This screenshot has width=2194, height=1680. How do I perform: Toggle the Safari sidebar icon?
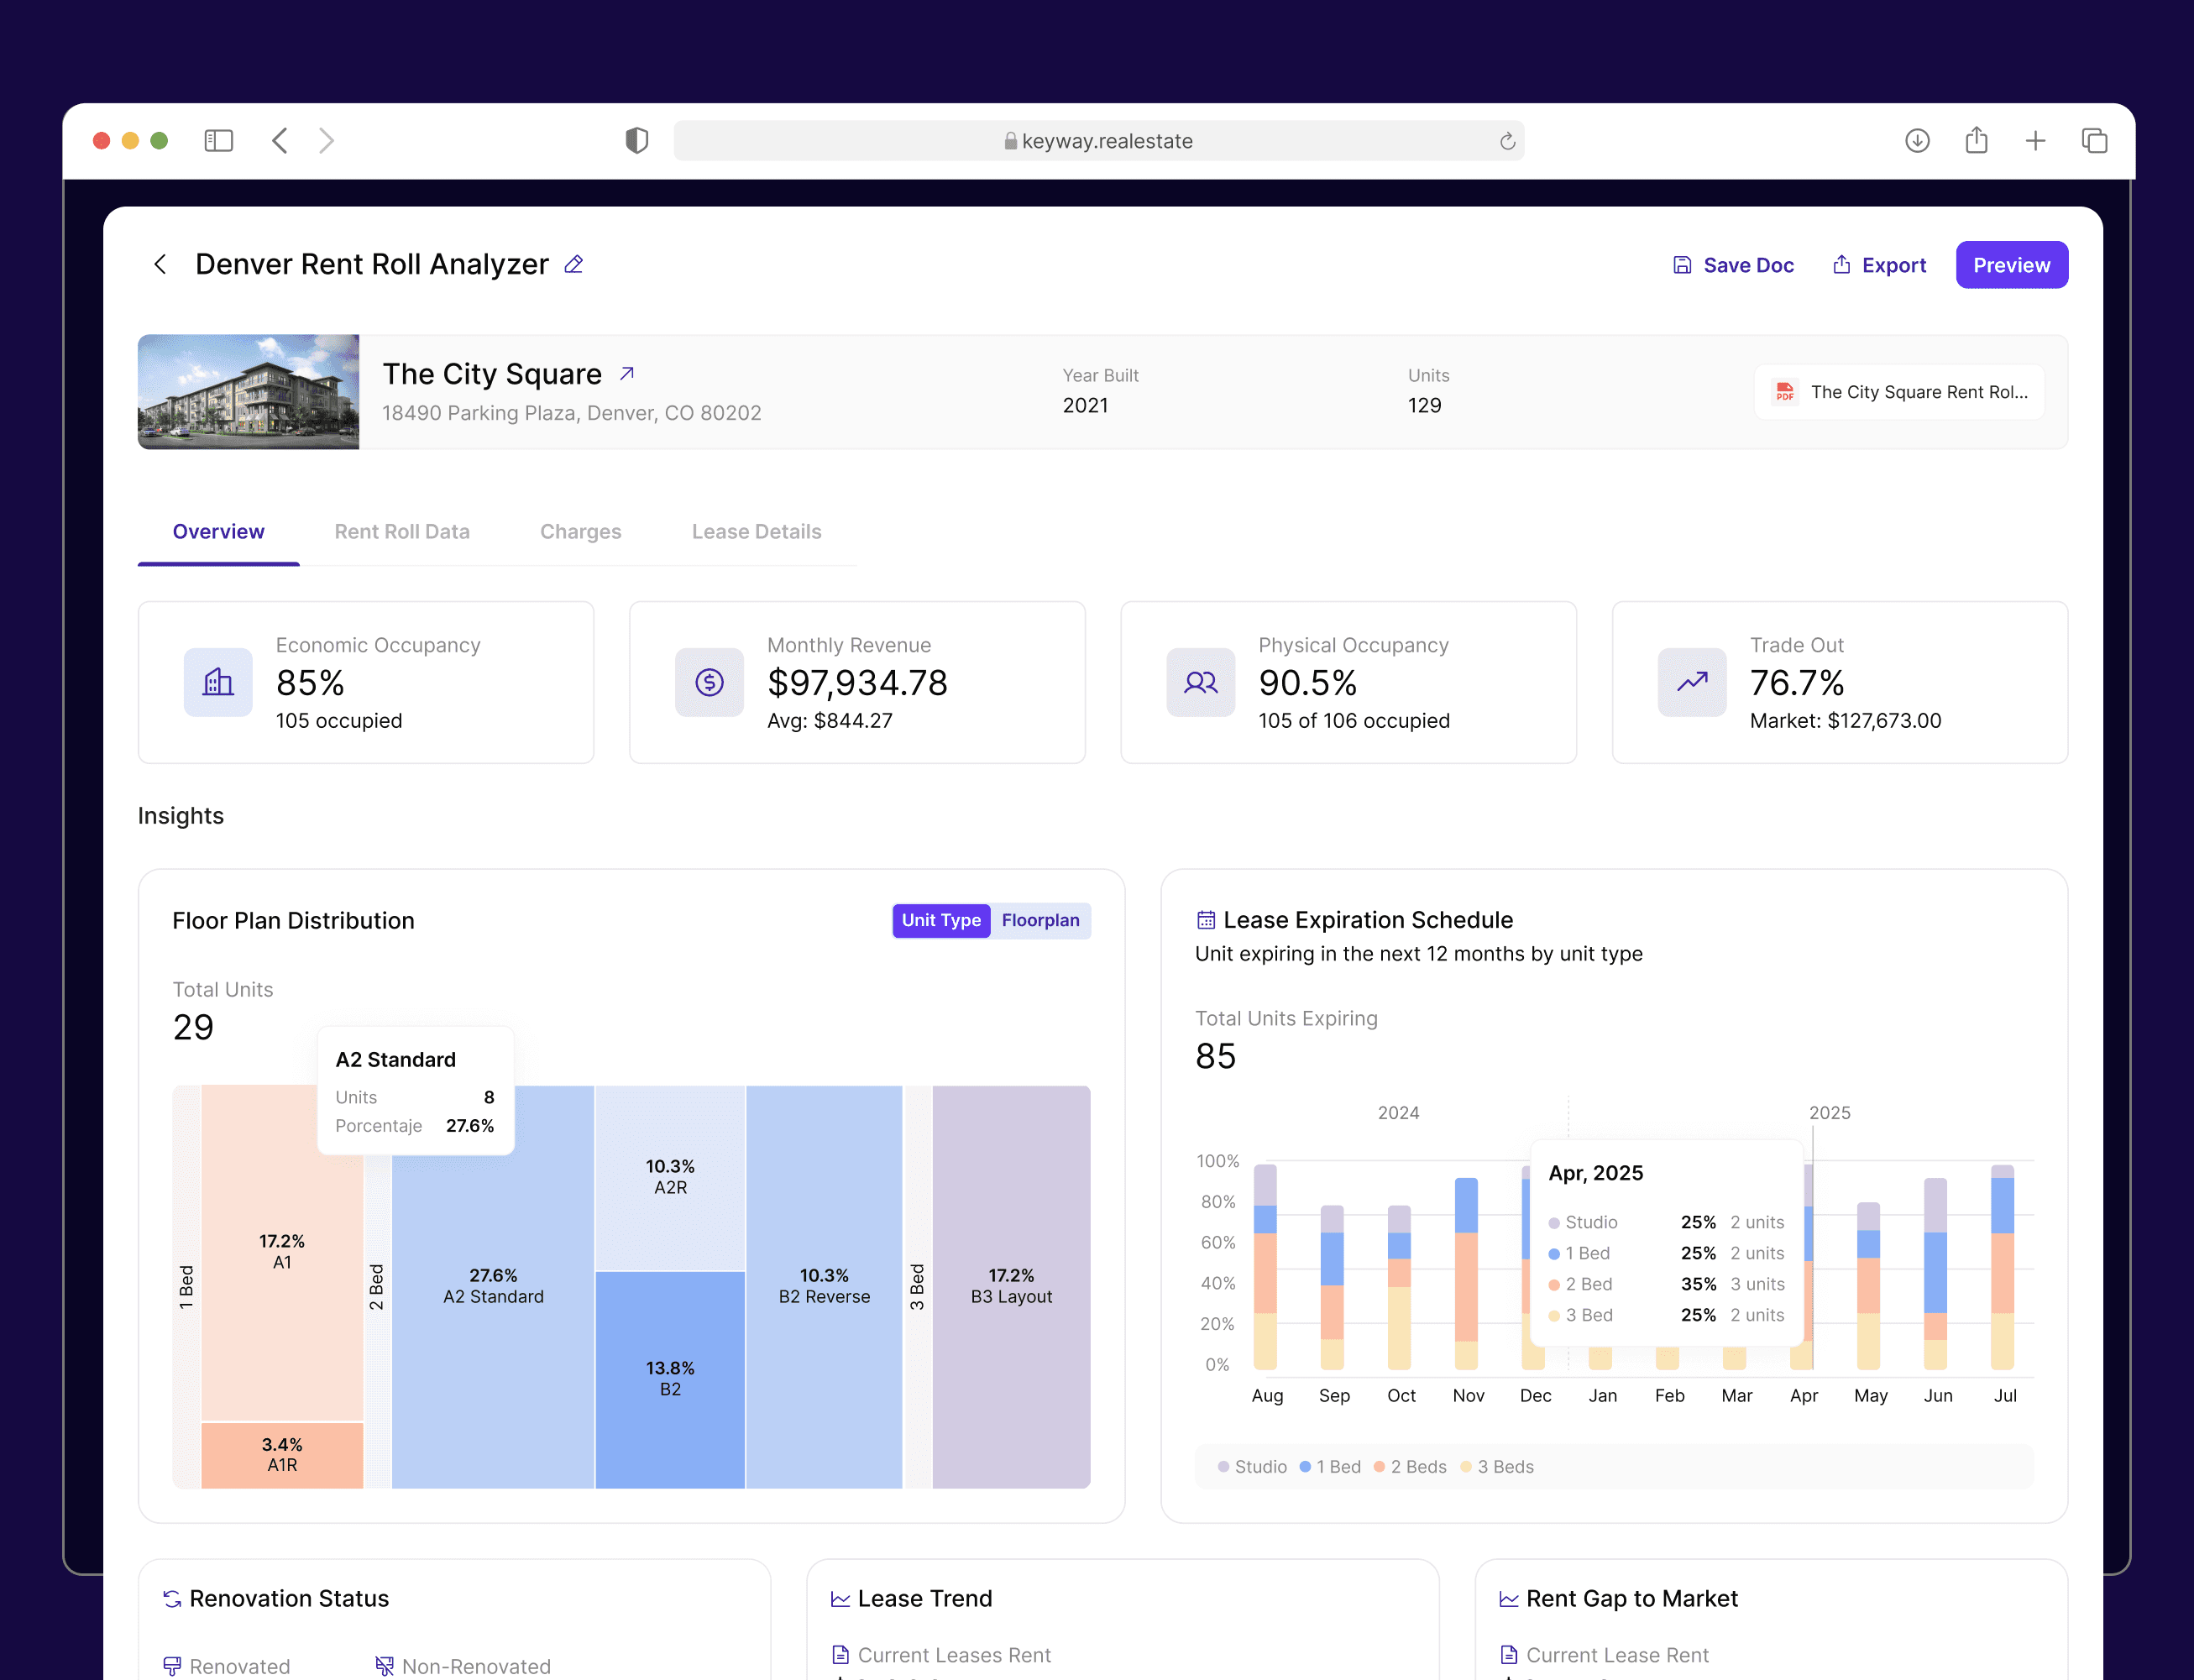pos(218,141)
